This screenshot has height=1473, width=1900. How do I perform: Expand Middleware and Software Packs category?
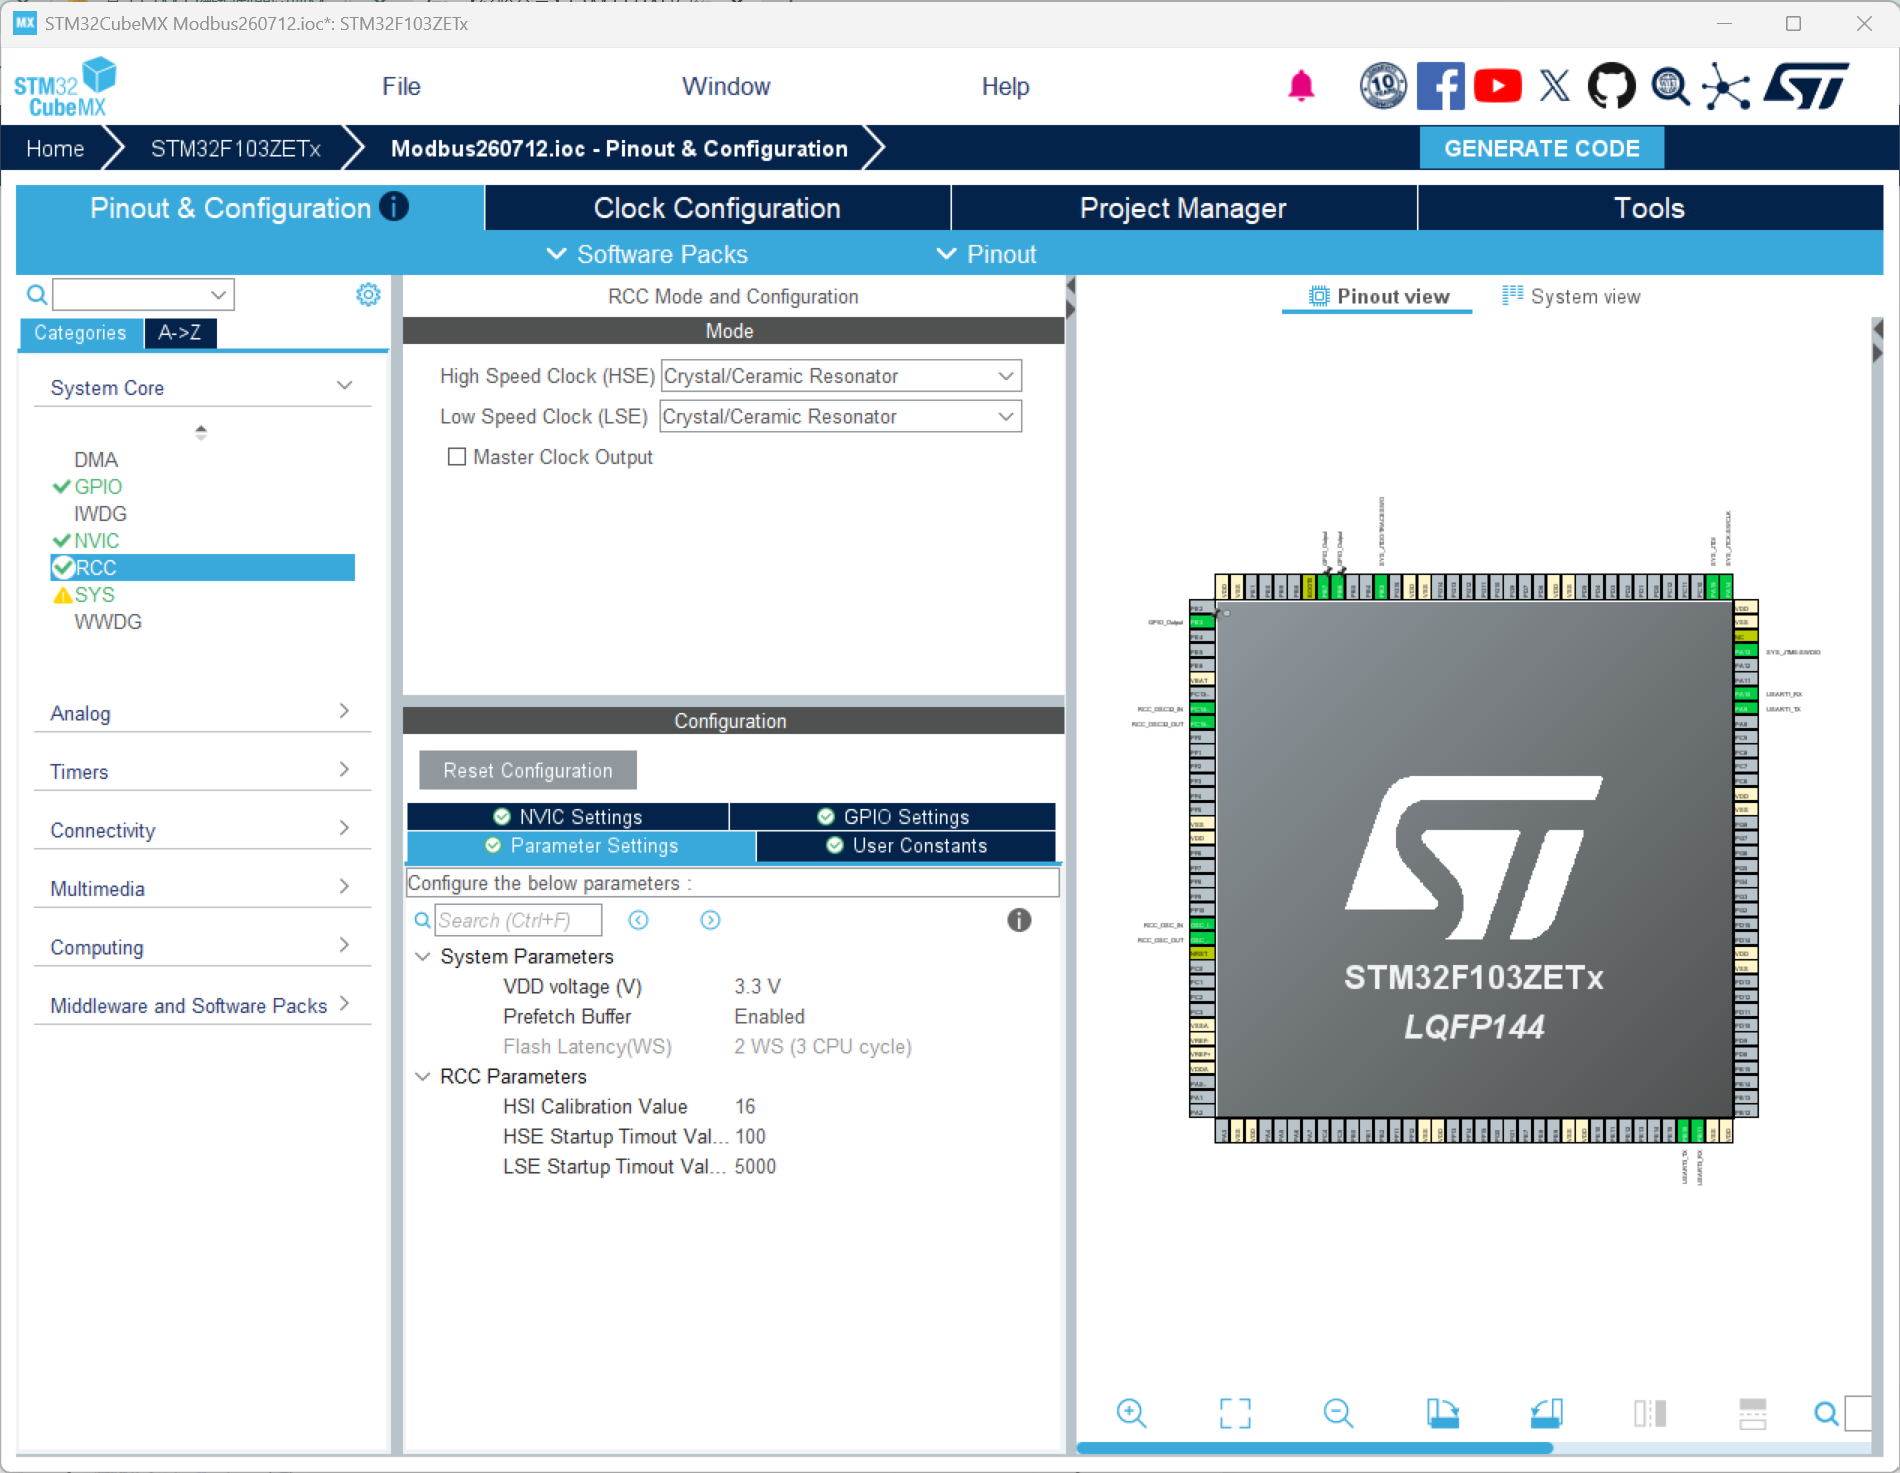pyautogui.click(x=344, y=1003)
